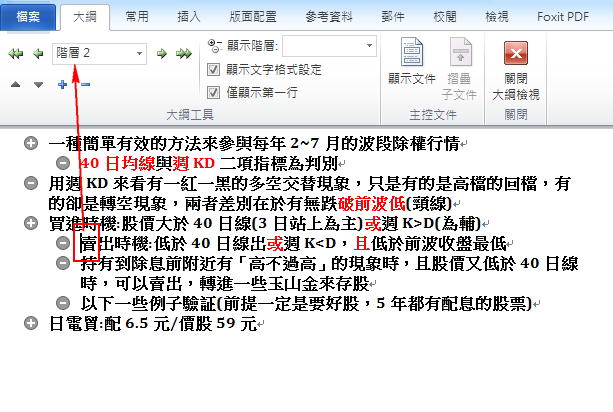Minus symbol beside 賣出時機 line
The height and width of the screenshot is (412, 613).
pos(63,243)
